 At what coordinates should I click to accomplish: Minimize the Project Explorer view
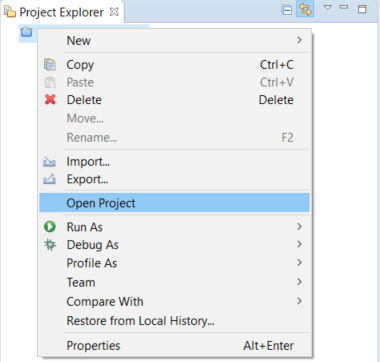344,7
